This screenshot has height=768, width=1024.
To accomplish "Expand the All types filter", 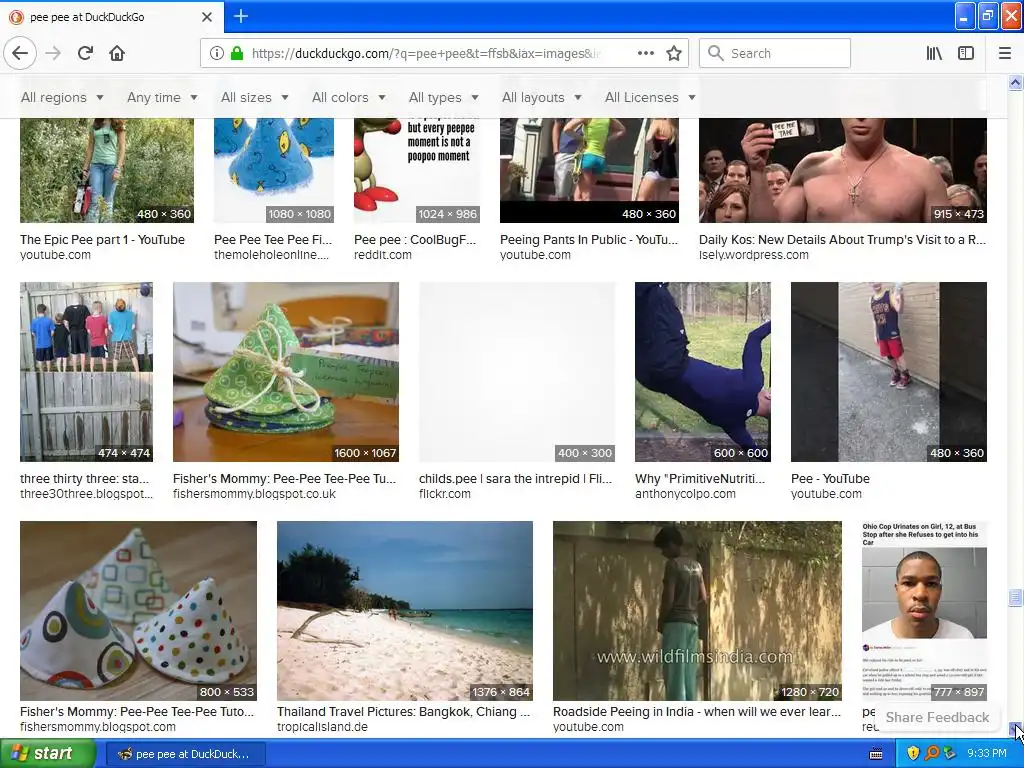I will click(x=443, y=97).
